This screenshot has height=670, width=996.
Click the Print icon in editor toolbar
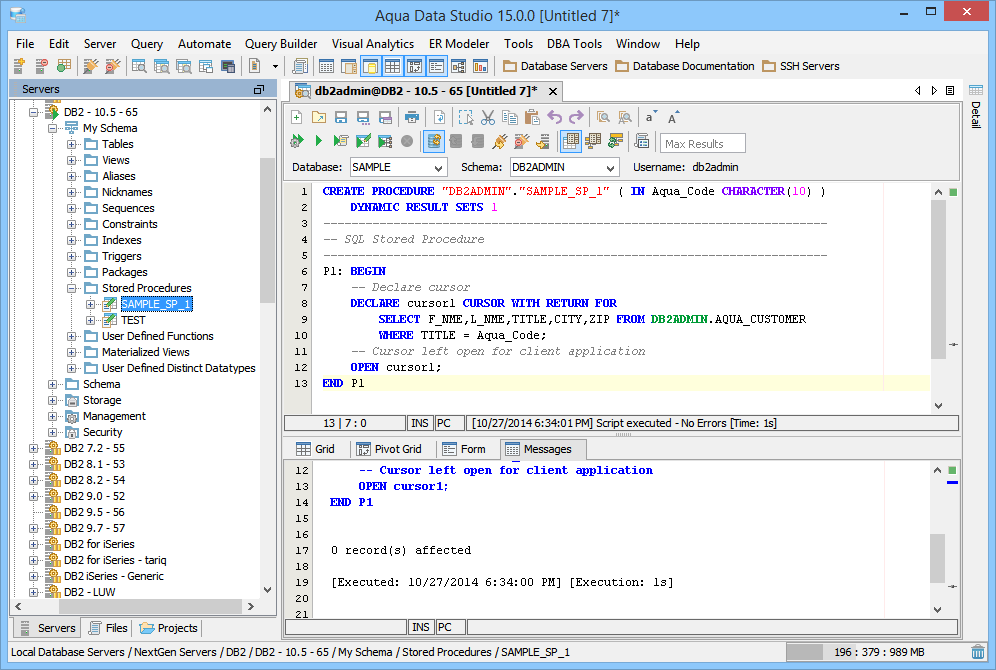click(410, 117)
